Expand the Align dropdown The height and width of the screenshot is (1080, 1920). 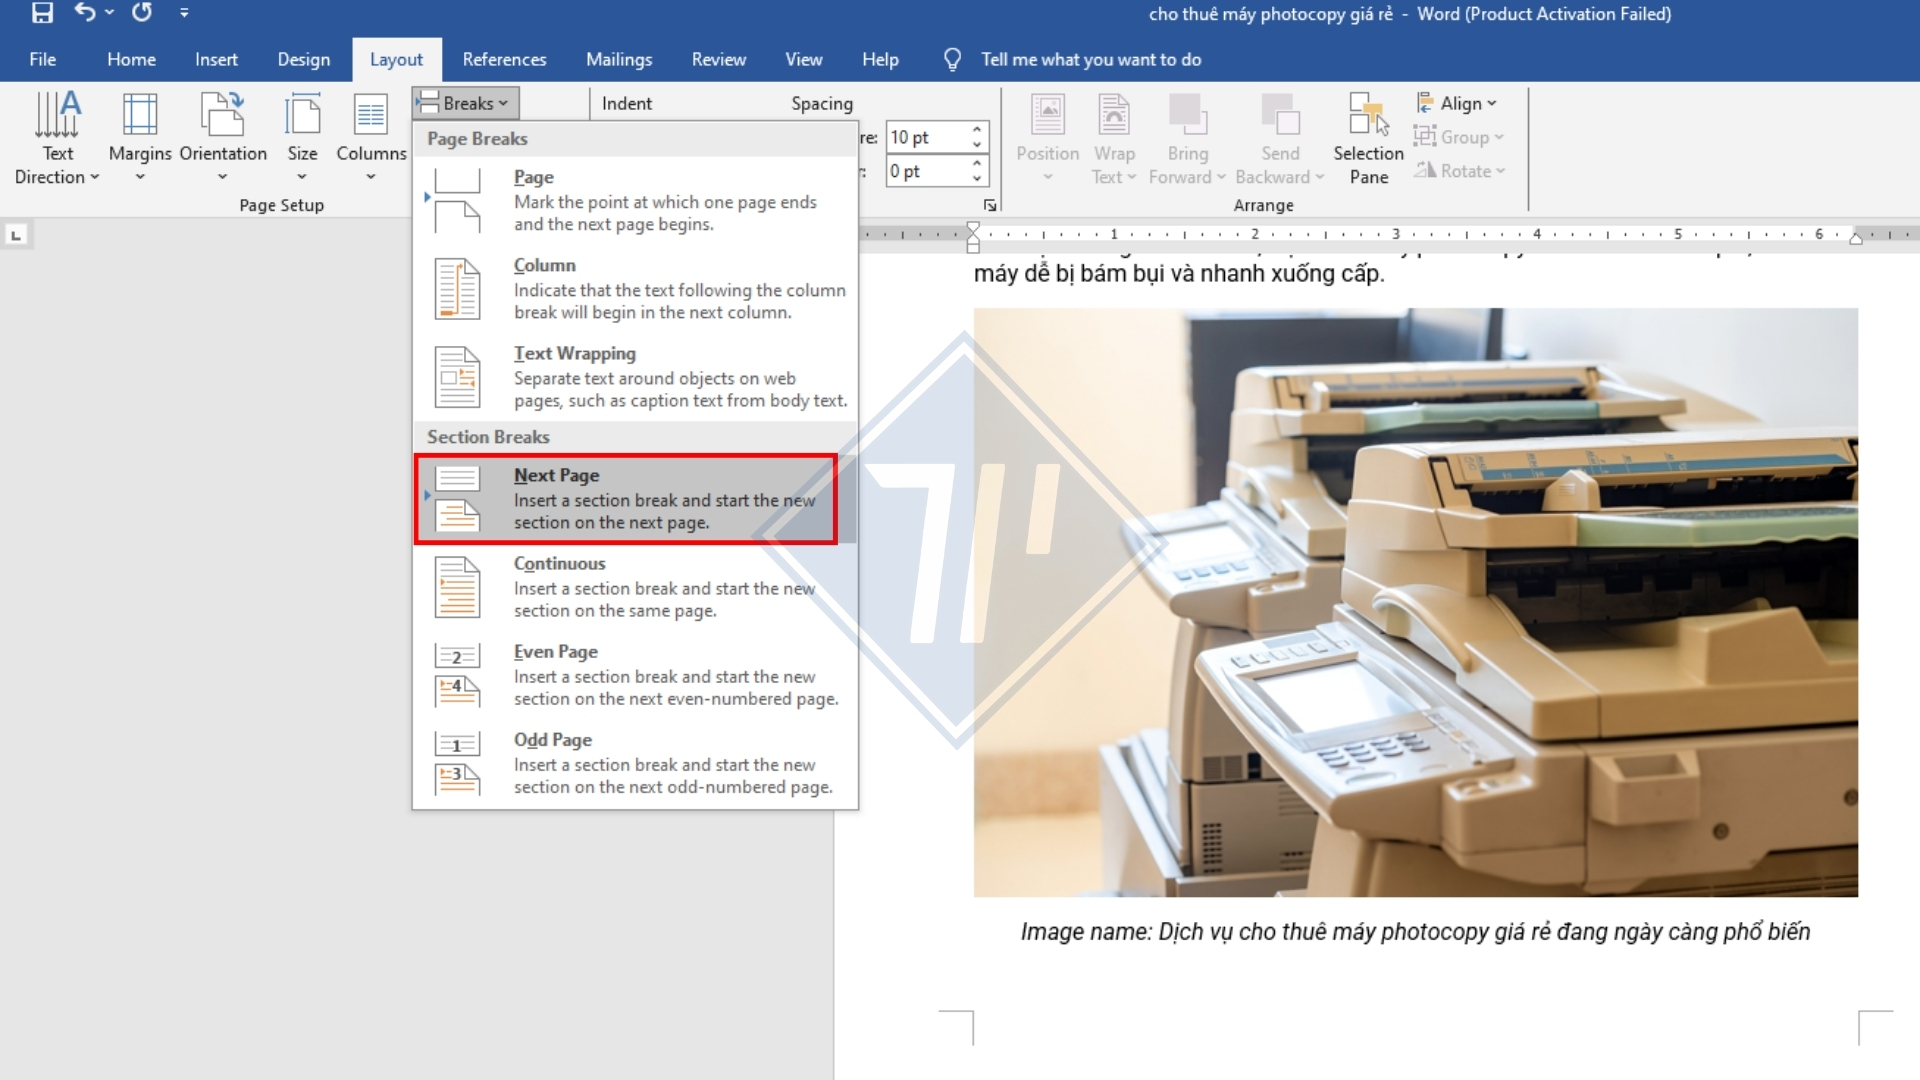[1459, 103]
